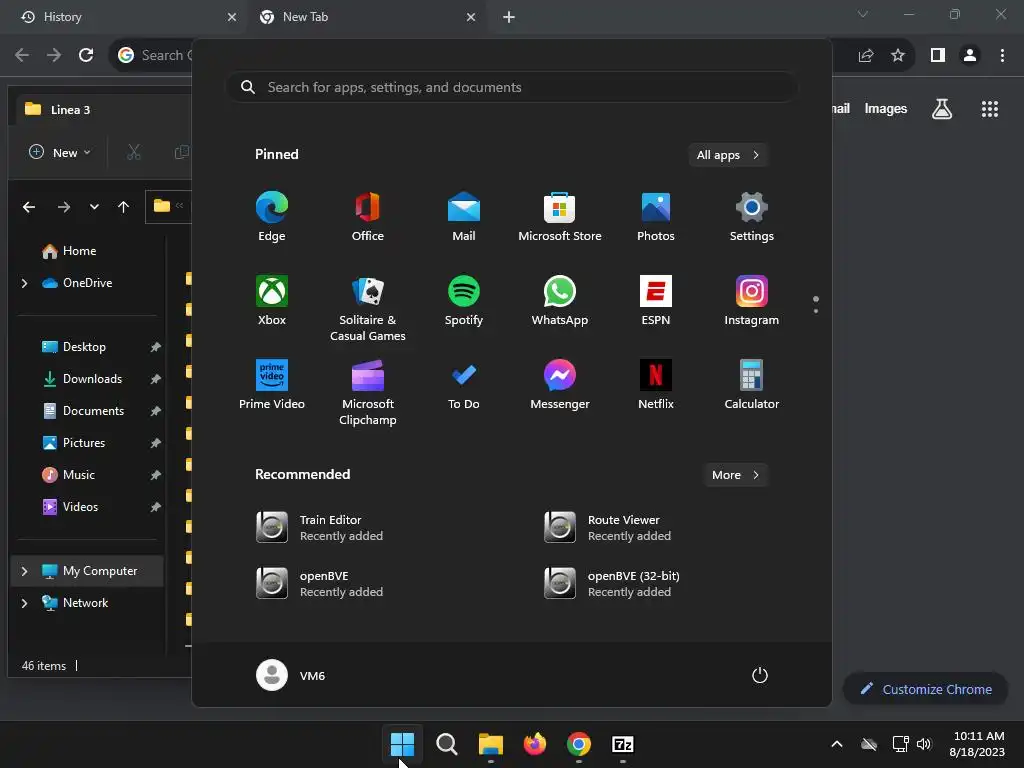Launch the Xbox app
The image size is (1024, 768).
[x=272, y=300]
